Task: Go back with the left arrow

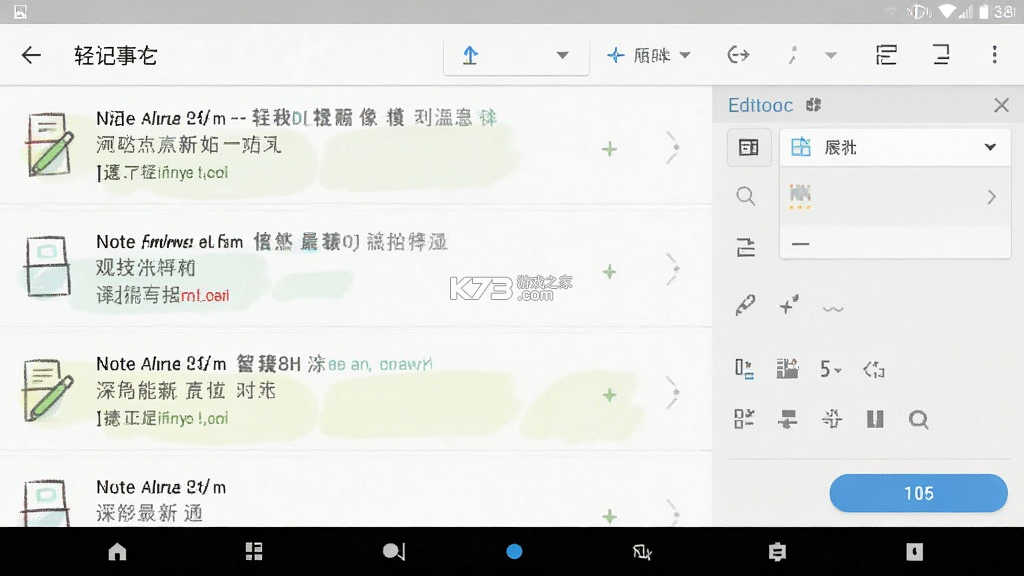Action: pos(31,56)
